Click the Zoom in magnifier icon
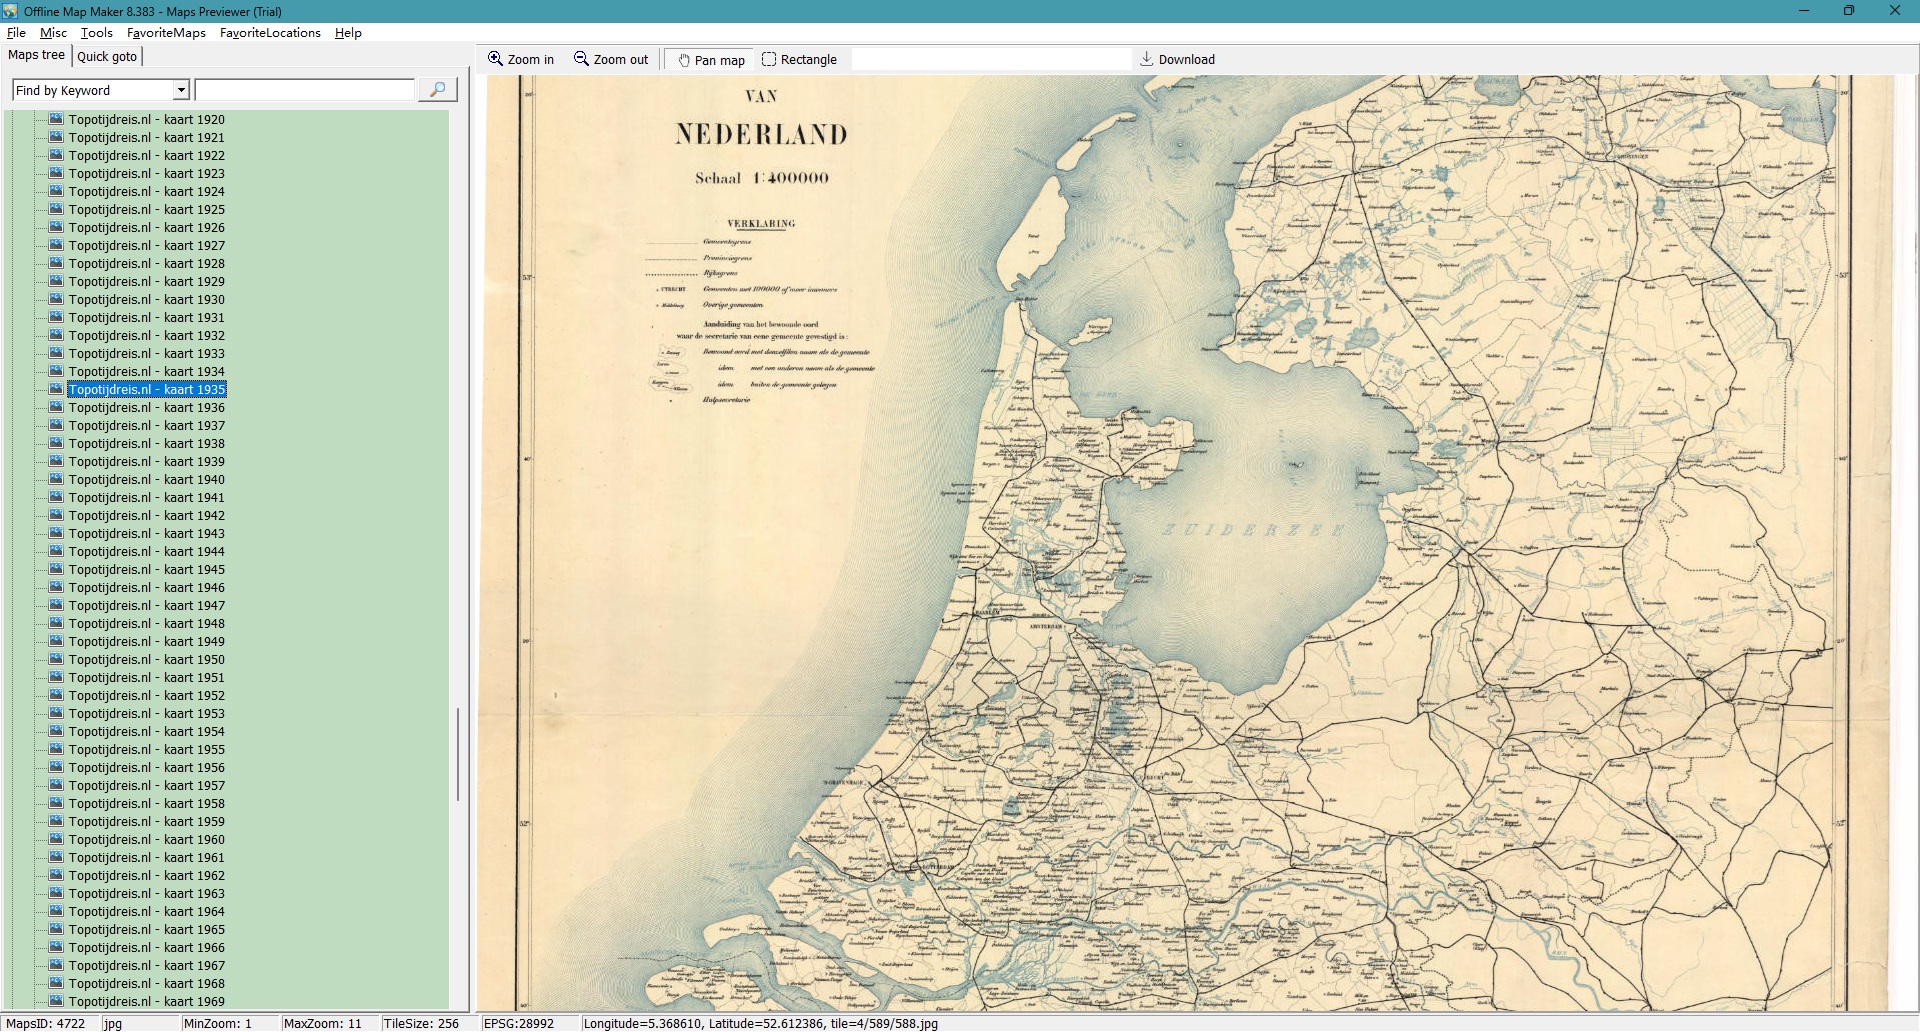1920x1032 pixels. coord(495,59)
